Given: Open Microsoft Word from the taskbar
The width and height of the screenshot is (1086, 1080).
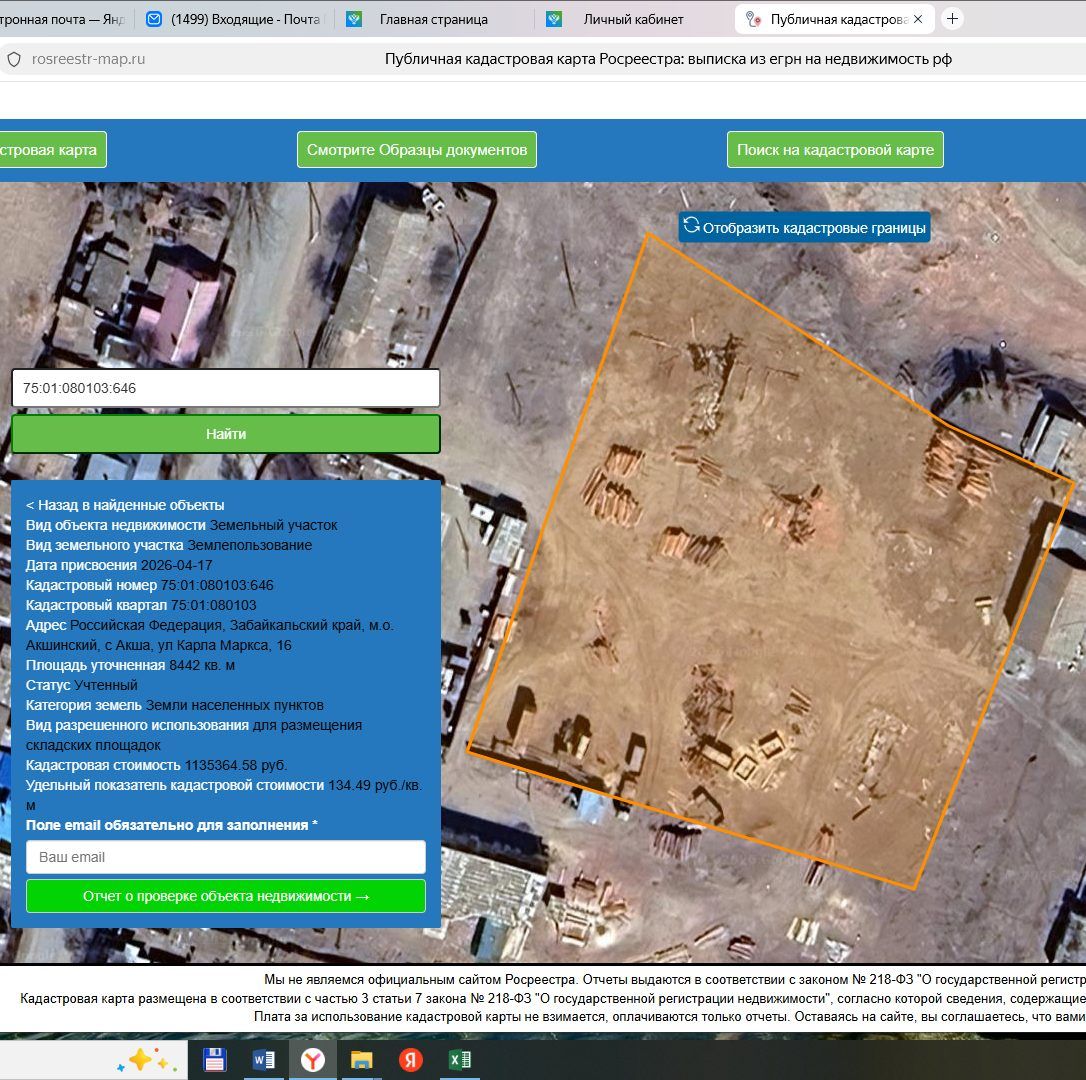Looking at the screenshot, I should [263, 1060].
